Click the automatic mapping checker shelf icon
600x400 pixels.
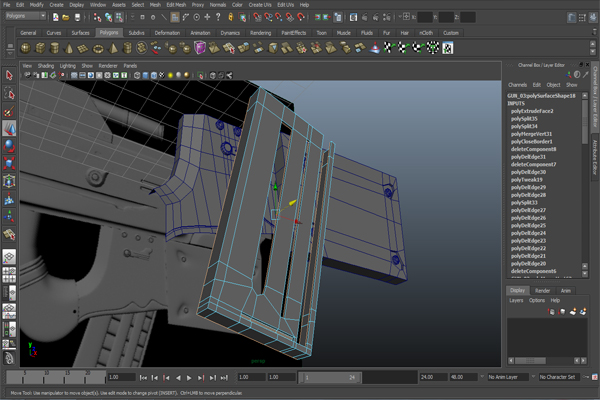(433, 48)
